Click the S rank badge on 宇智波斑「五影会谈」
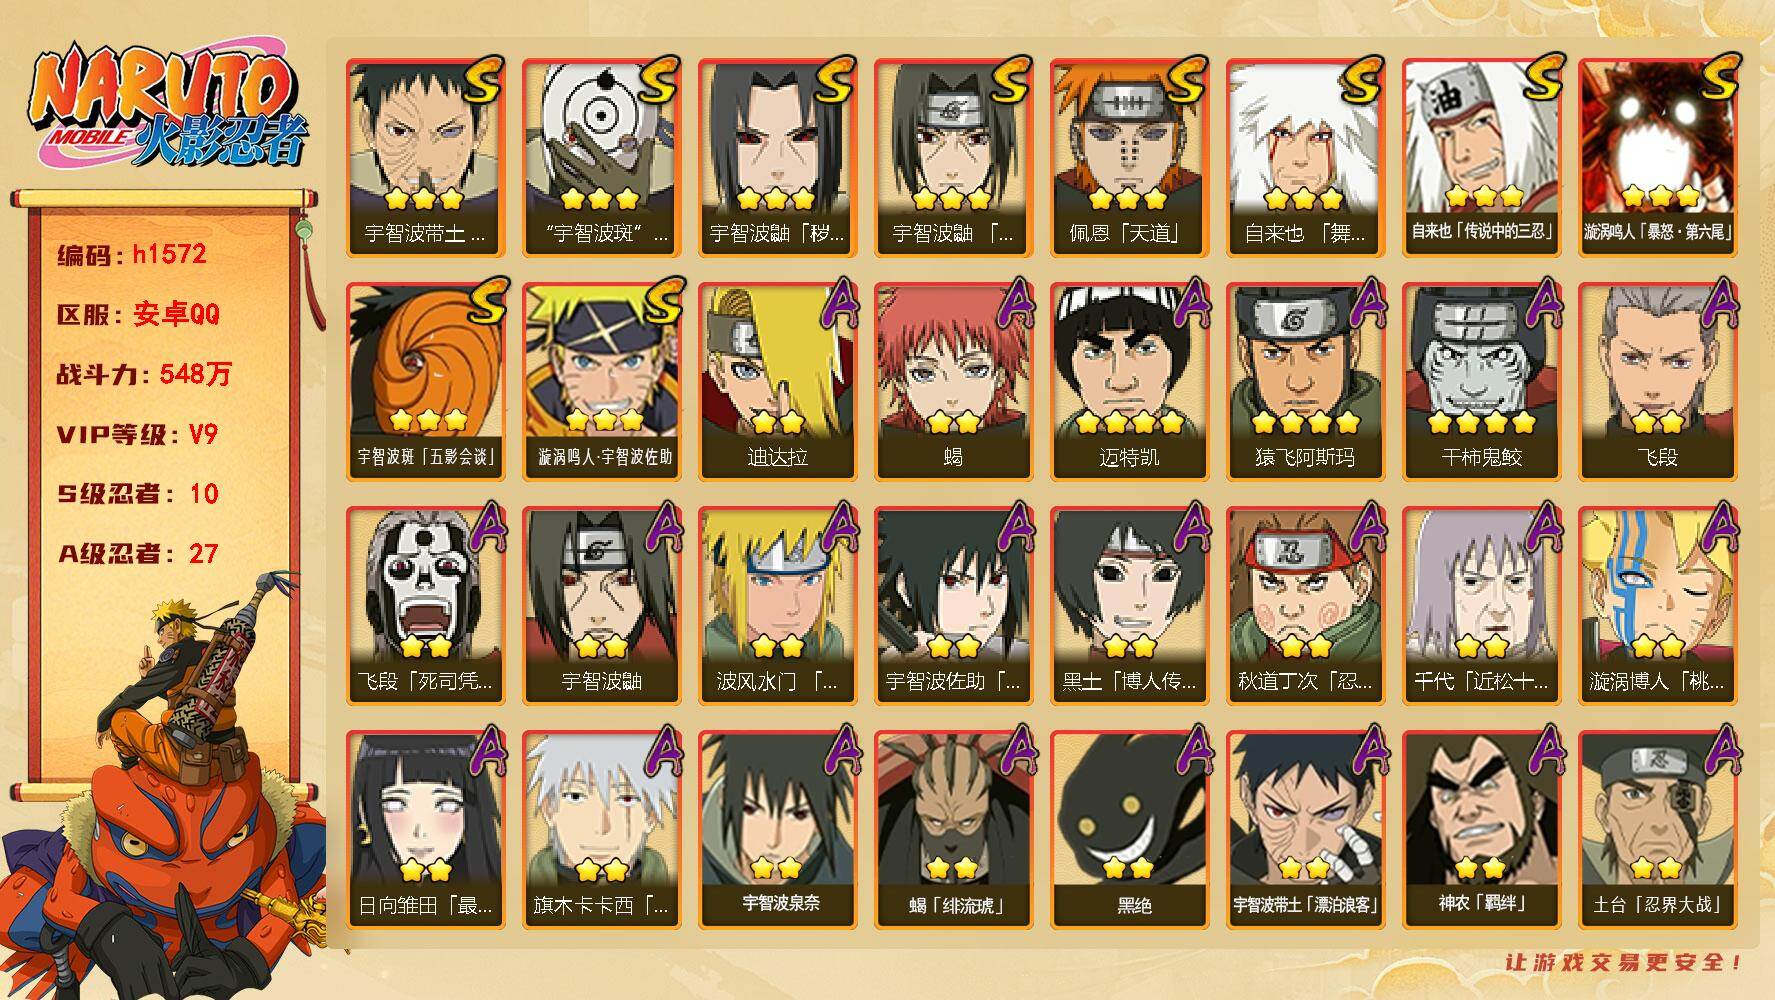Viewport: 1775px width, 1000px height. tap(487, 300)
